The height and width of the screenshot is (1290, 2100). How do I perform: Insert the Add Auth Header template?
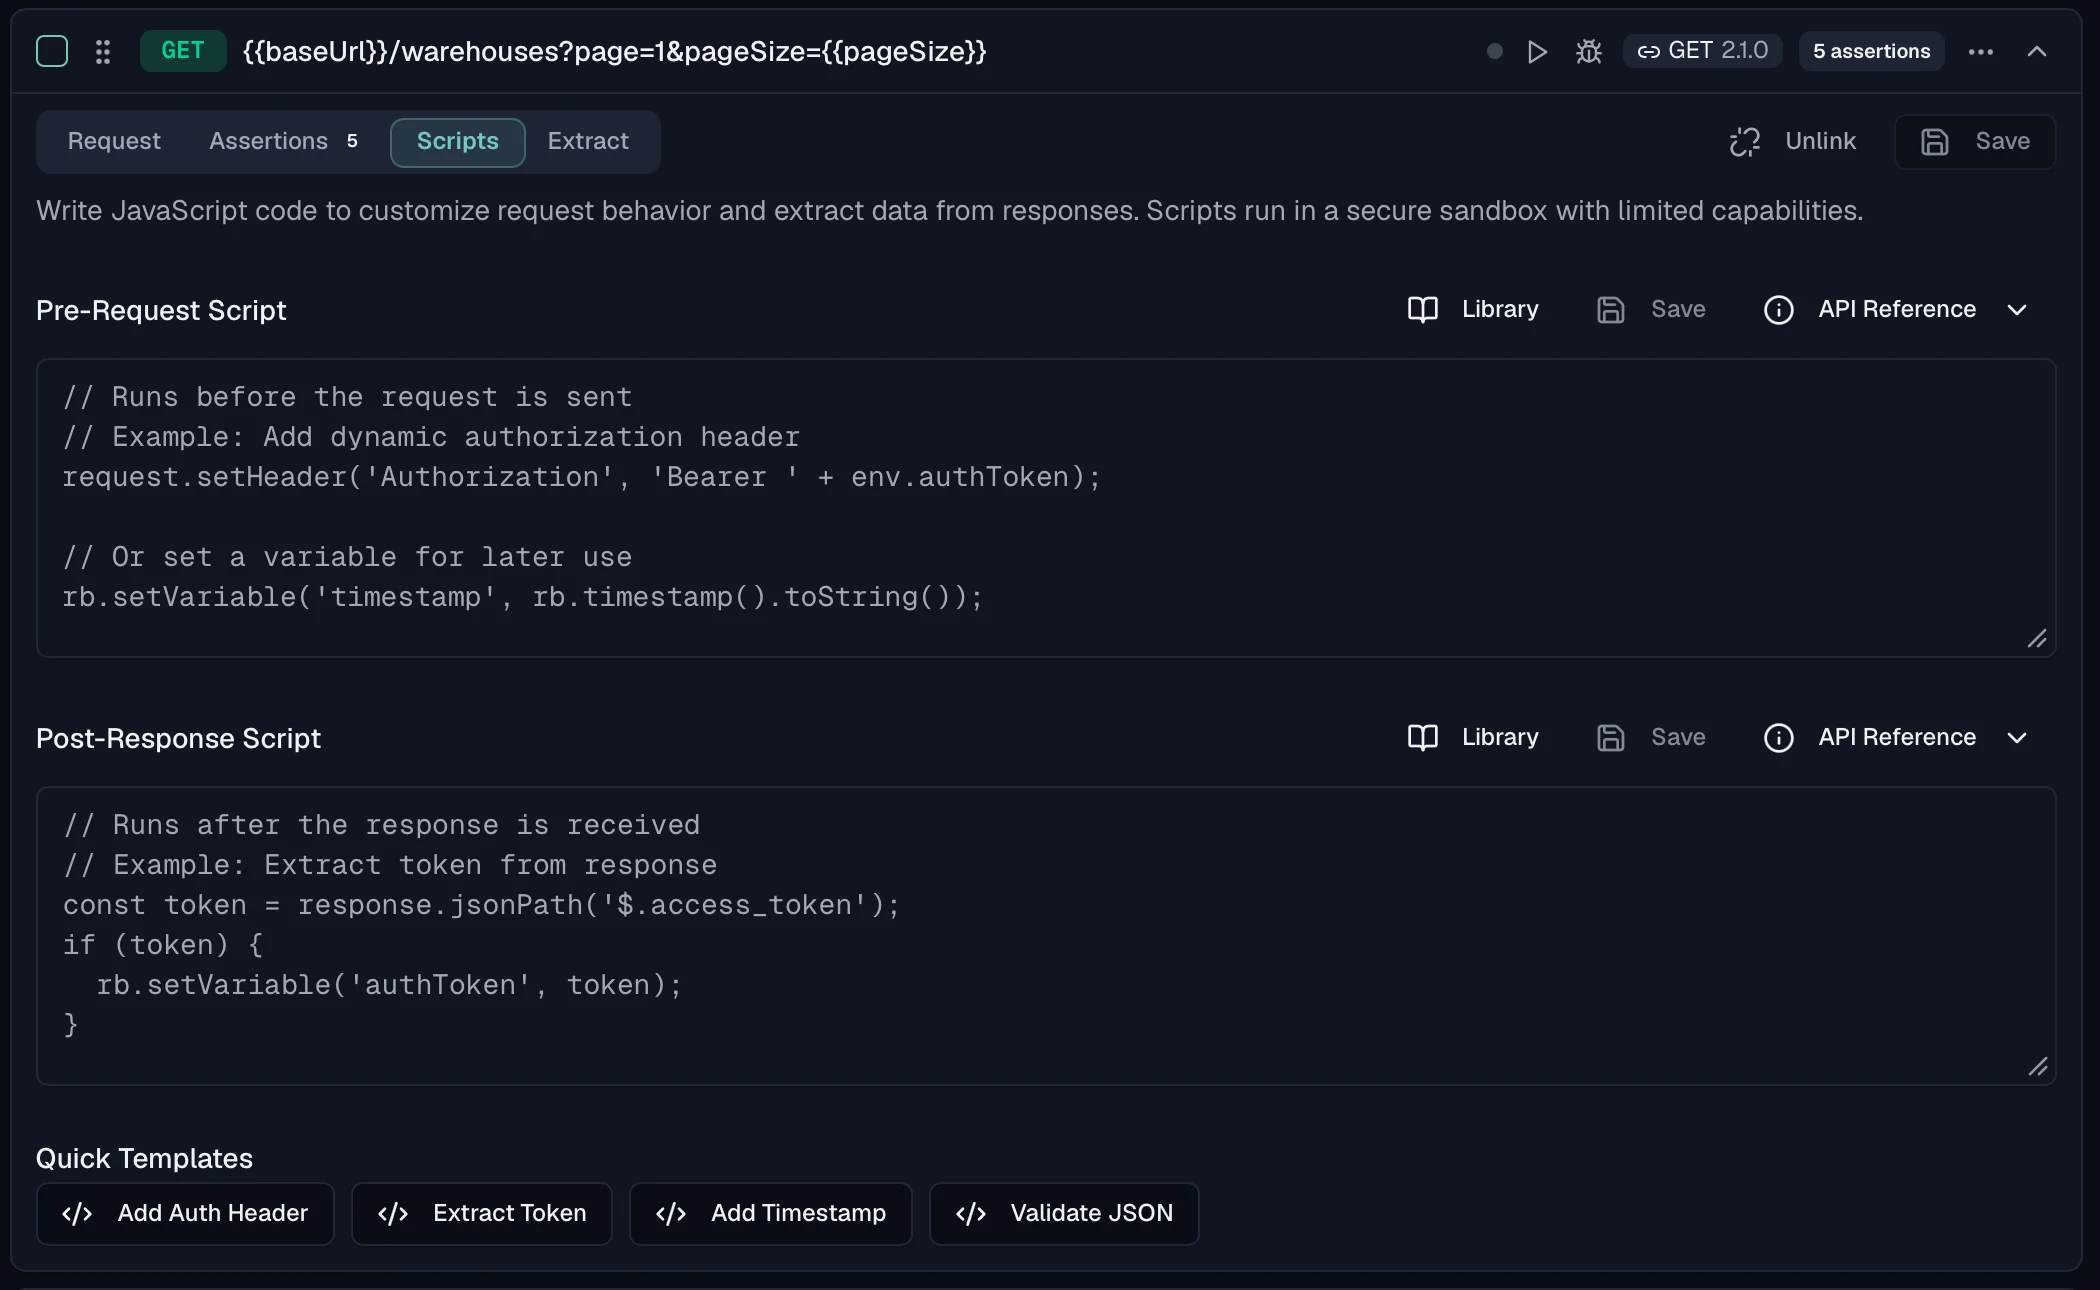(x=185, y=1214)
